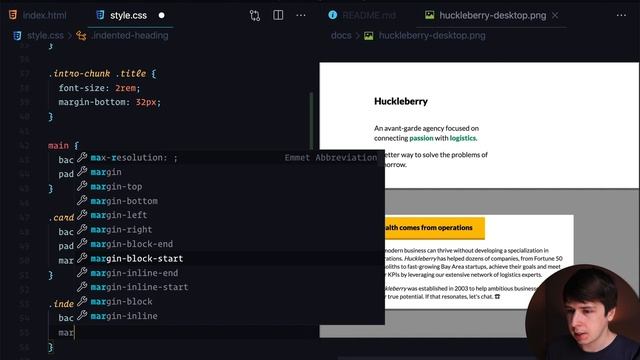Click the CSS file icon on style.css tab
Viewport: 640px width, 360px height.
click(100, 15)
